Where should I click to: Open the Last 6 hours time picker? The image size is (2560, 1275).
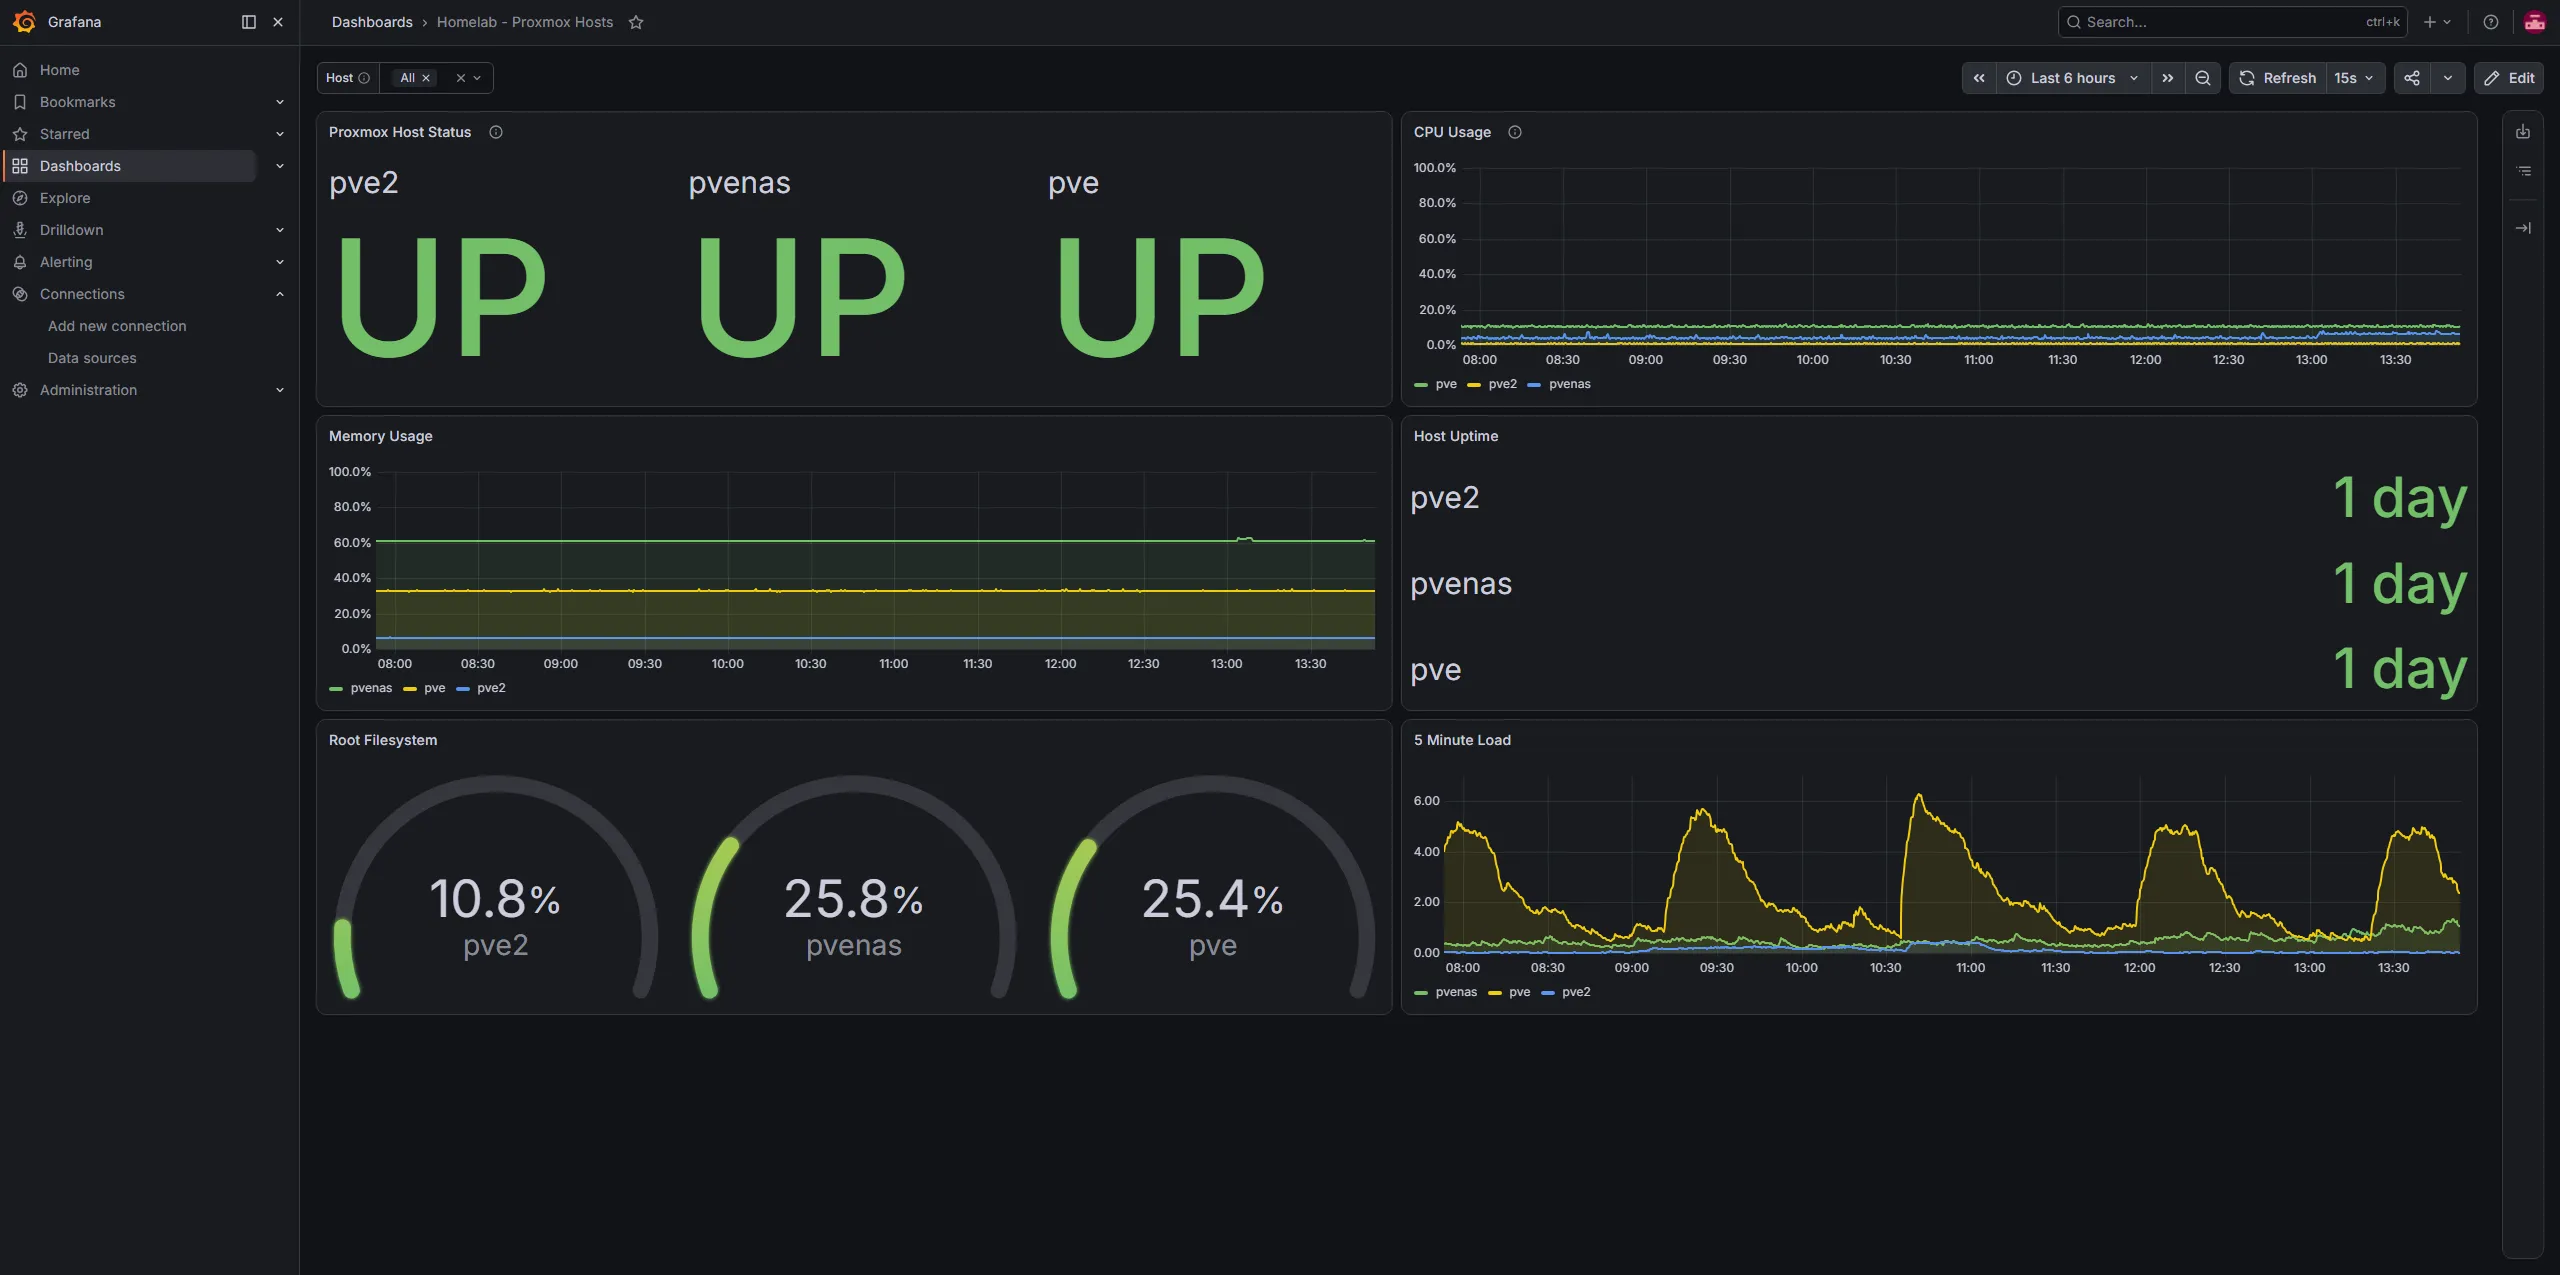tap(2073, 78)
